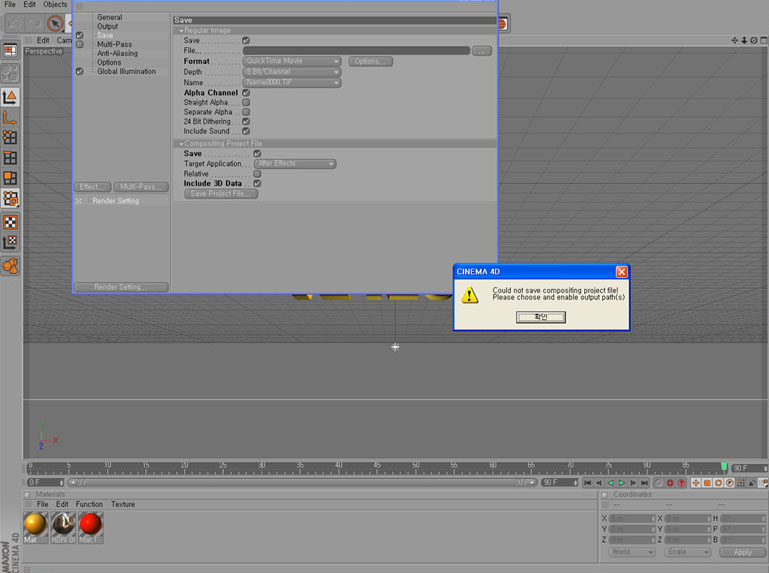Toggle the Alpha Channel checkbox
The height and width of the screenshot is (573, 769).
pyautogui.click(x=246, y=92)
